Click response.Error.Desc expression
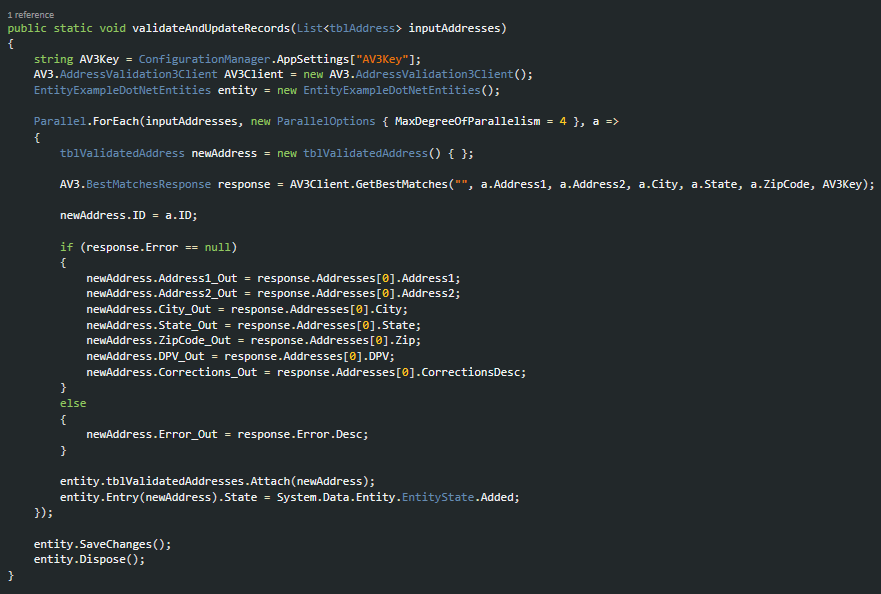This screenshot has width=881, height=594. [x=302, y=434]
